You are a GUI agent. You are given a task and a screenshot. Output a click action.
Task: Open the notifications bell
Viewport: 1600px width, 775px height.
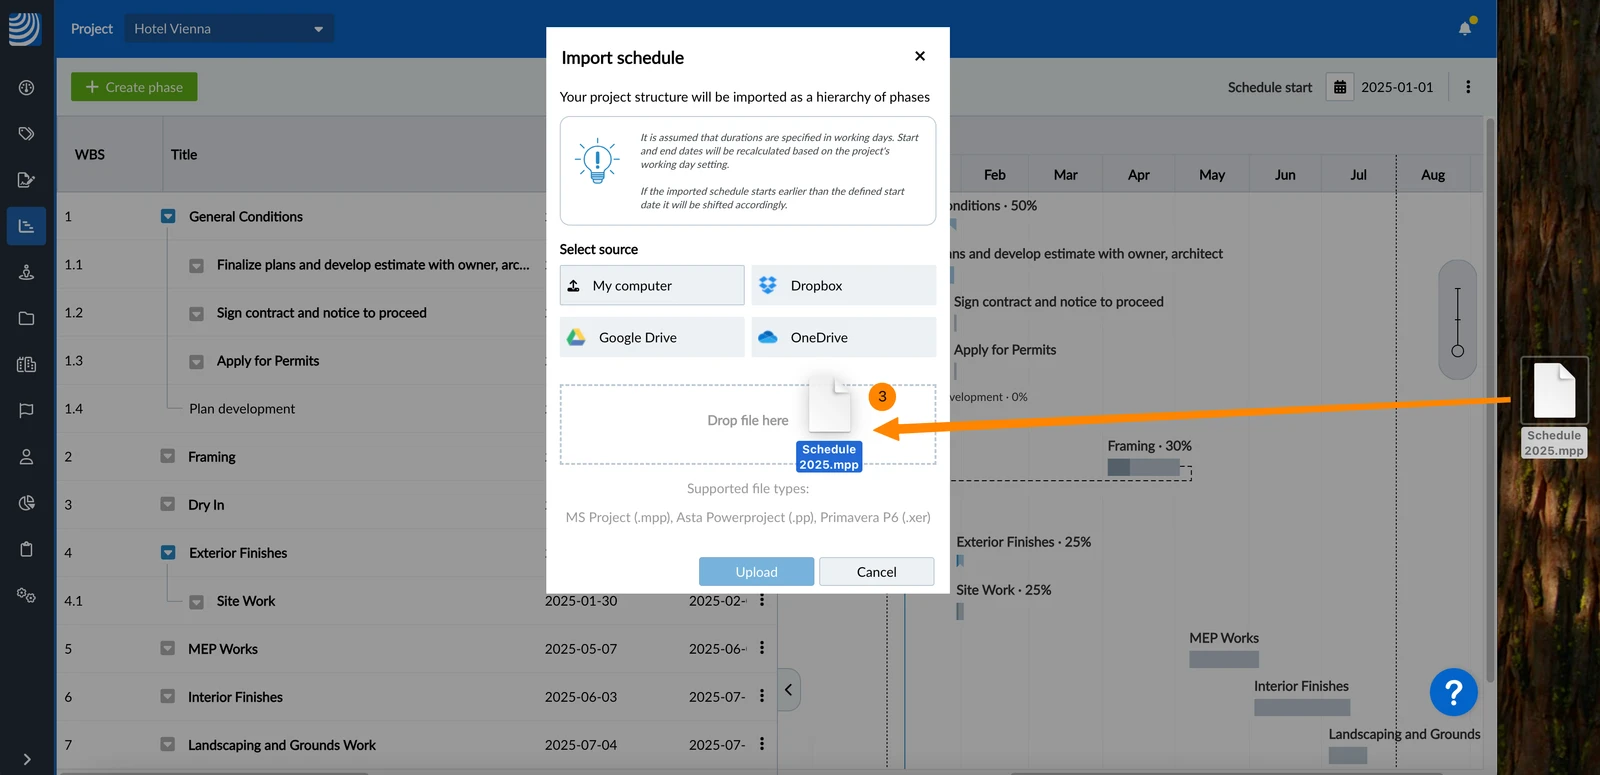[1465, 28]
